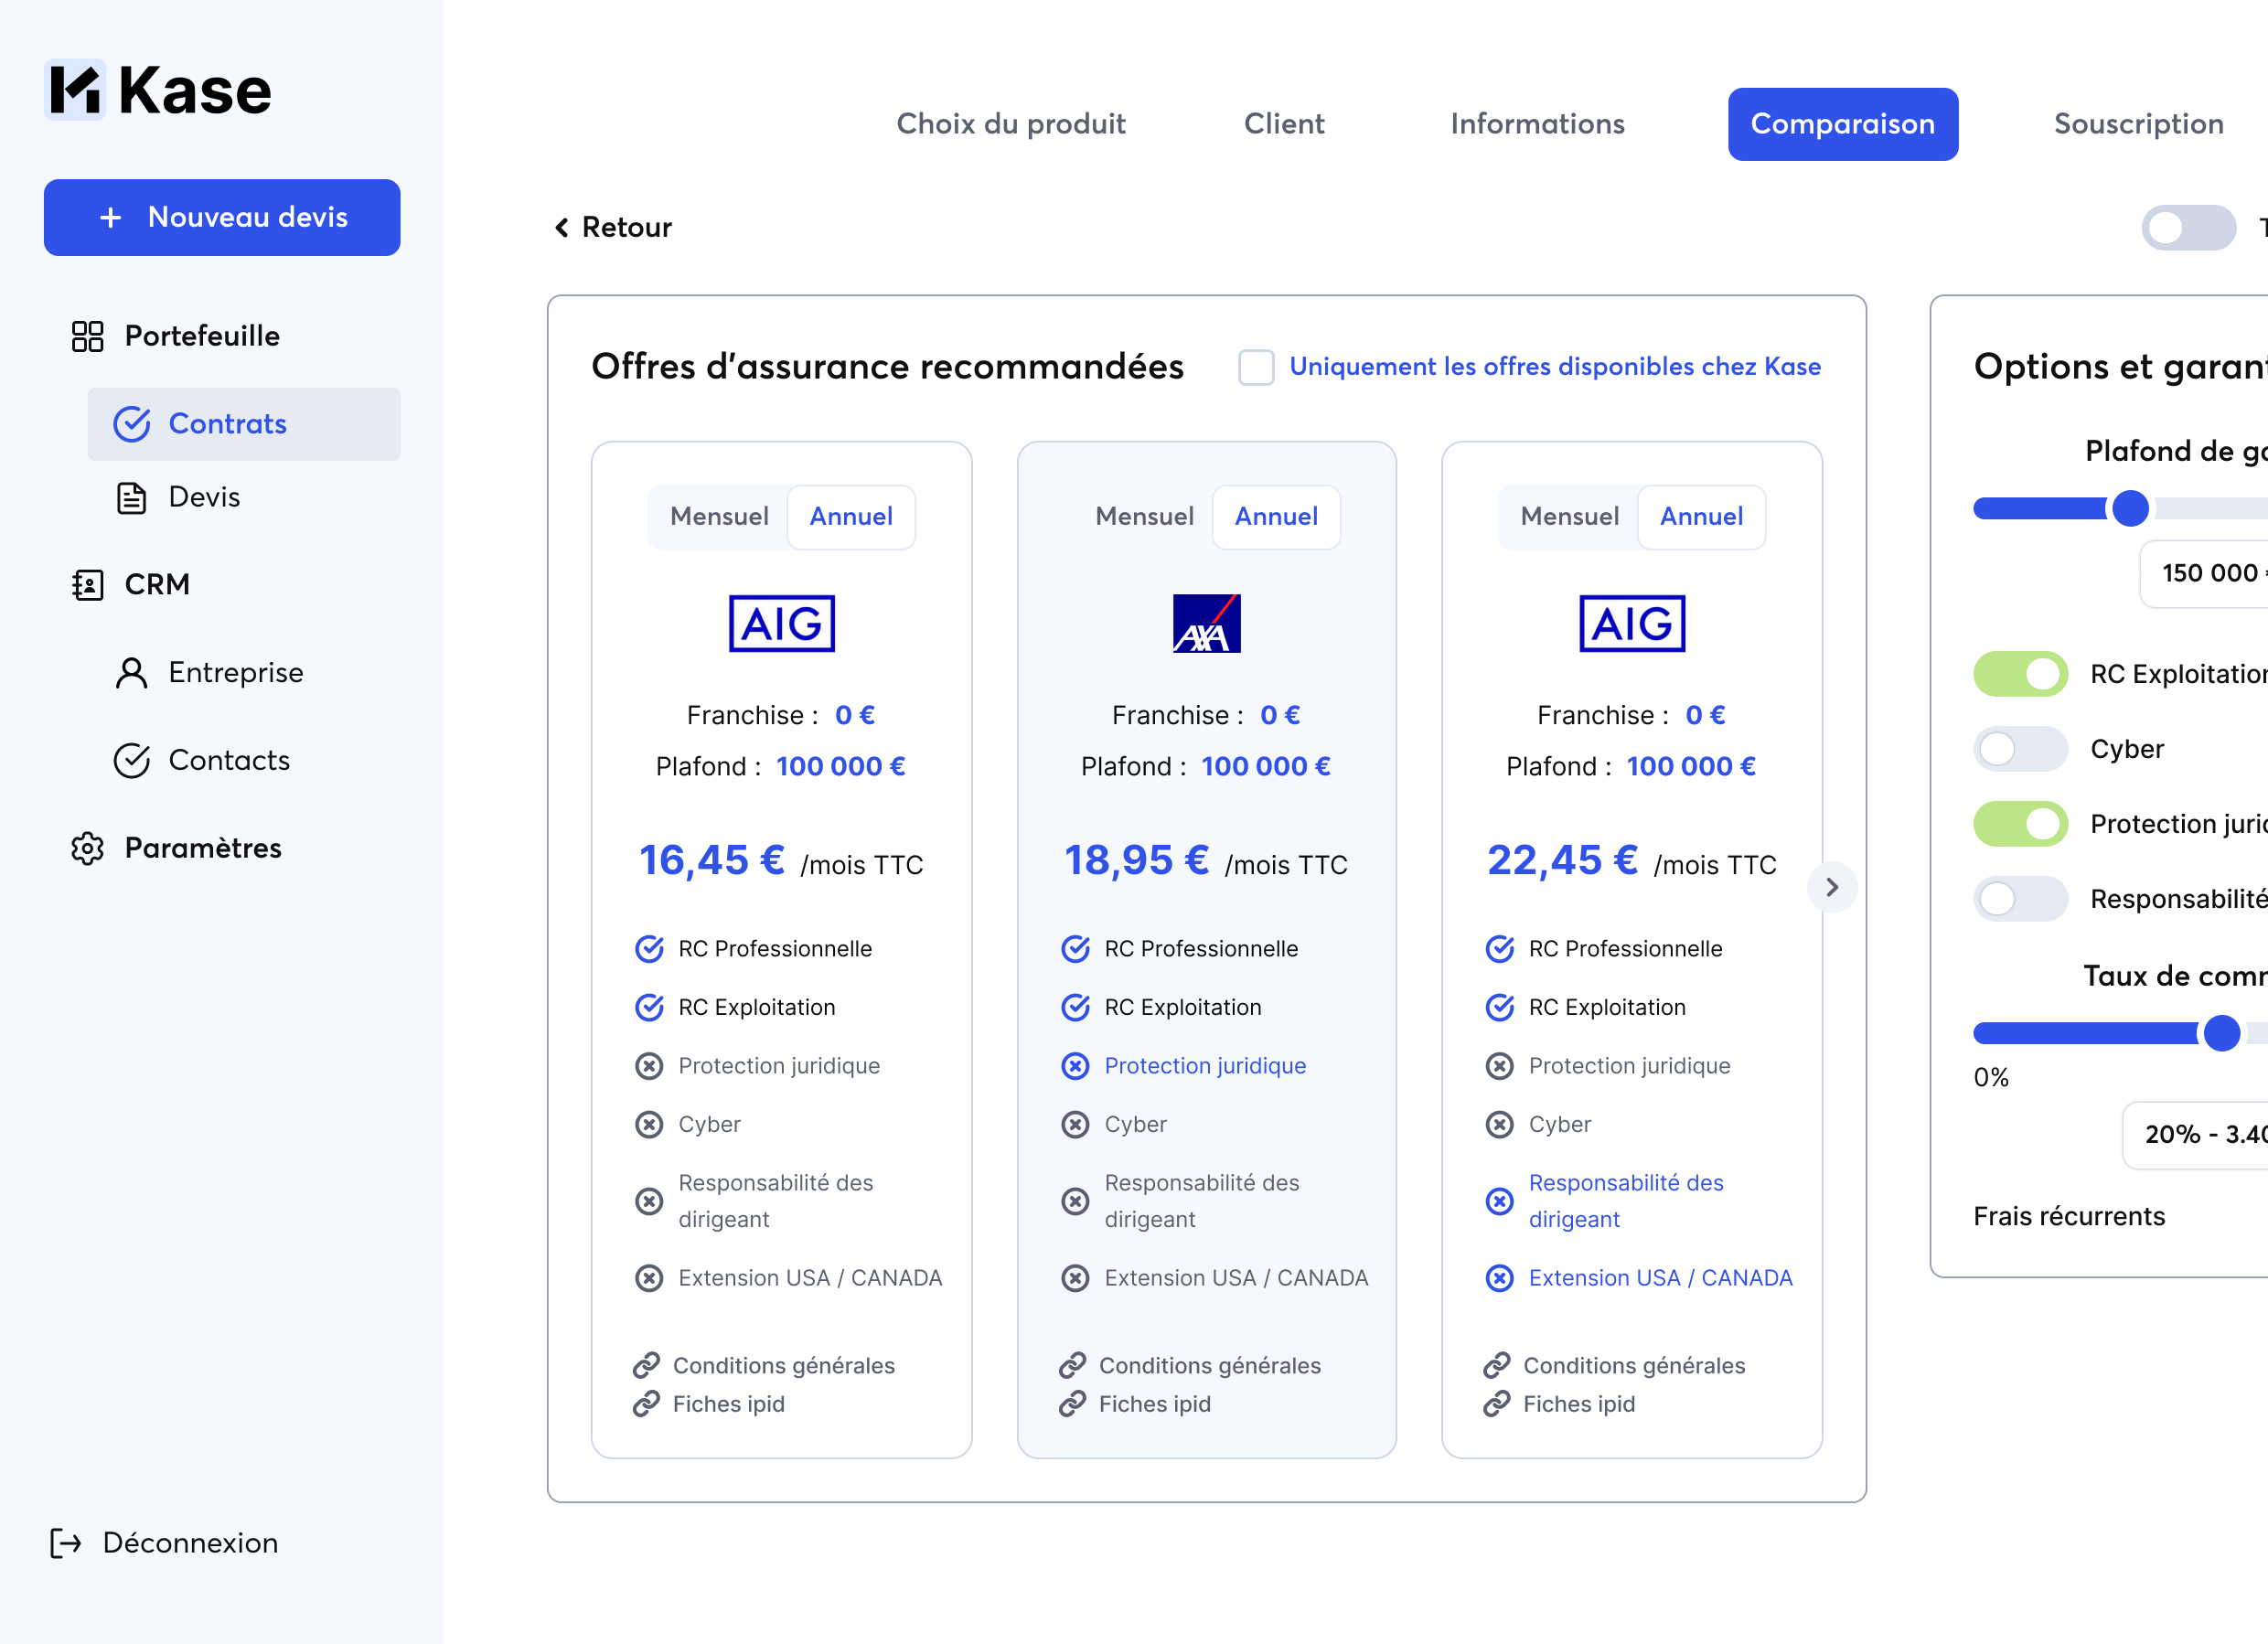Click the plus icon on Nouveau devis

click(110, 217)
